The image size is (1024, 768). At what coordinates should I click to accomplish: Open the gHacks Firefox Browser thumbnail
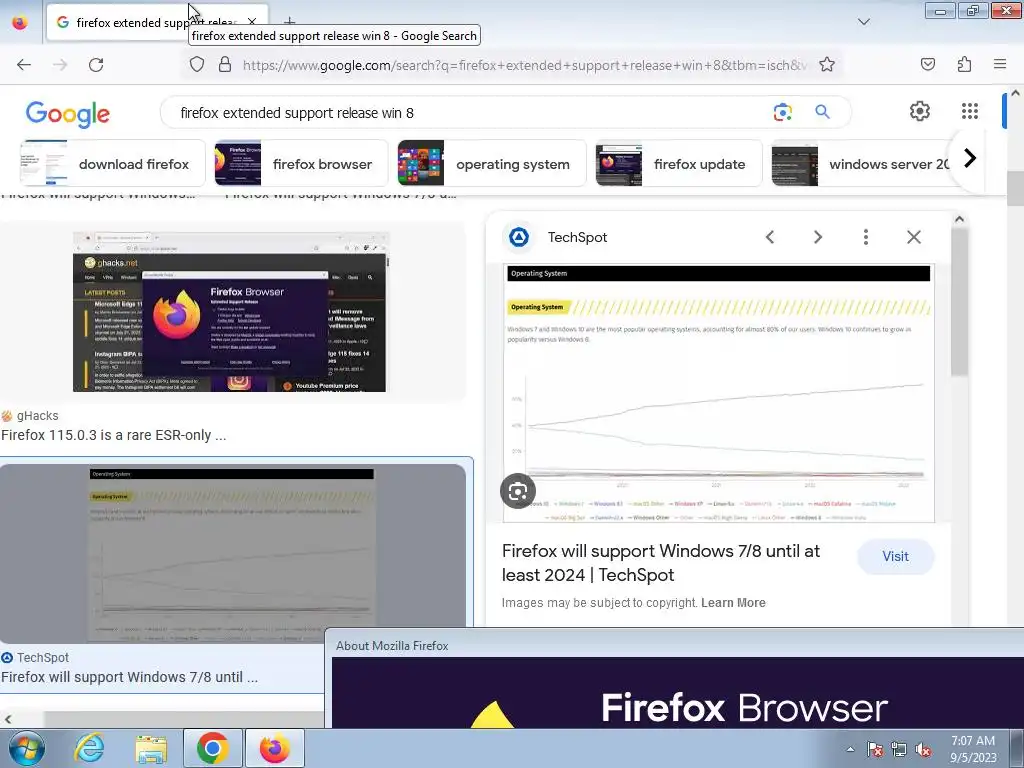[x=230, y=312]
